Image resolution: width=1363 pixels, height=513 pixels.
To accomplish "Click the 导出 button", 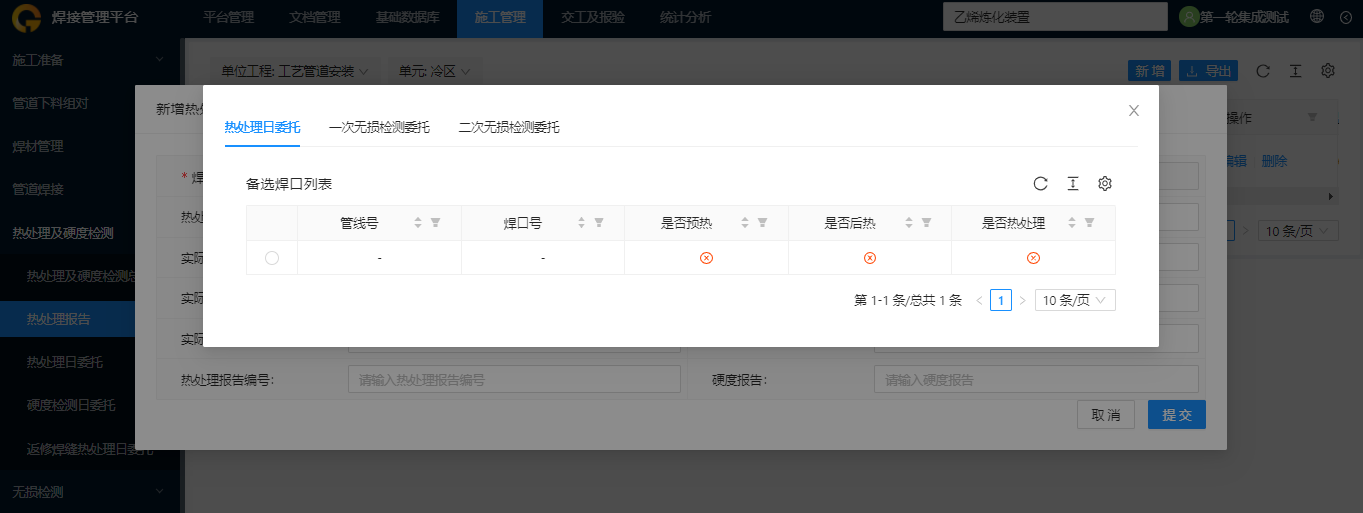I will (x=1209, y=71).
